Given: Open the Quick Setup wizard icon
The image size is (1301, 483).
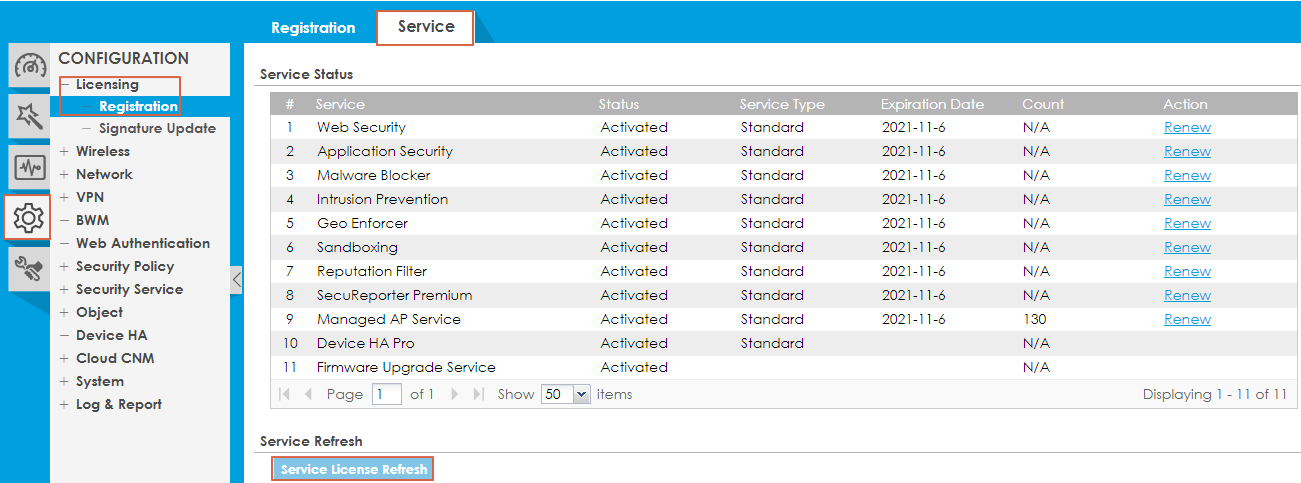Looking at the screenshot, I should [29, 117].
